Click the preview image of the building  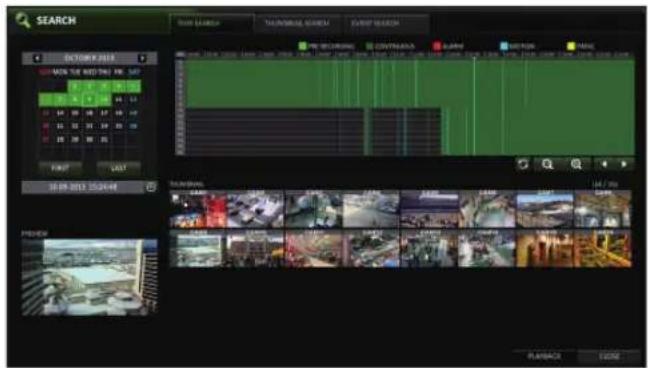(x=90, y=277)
